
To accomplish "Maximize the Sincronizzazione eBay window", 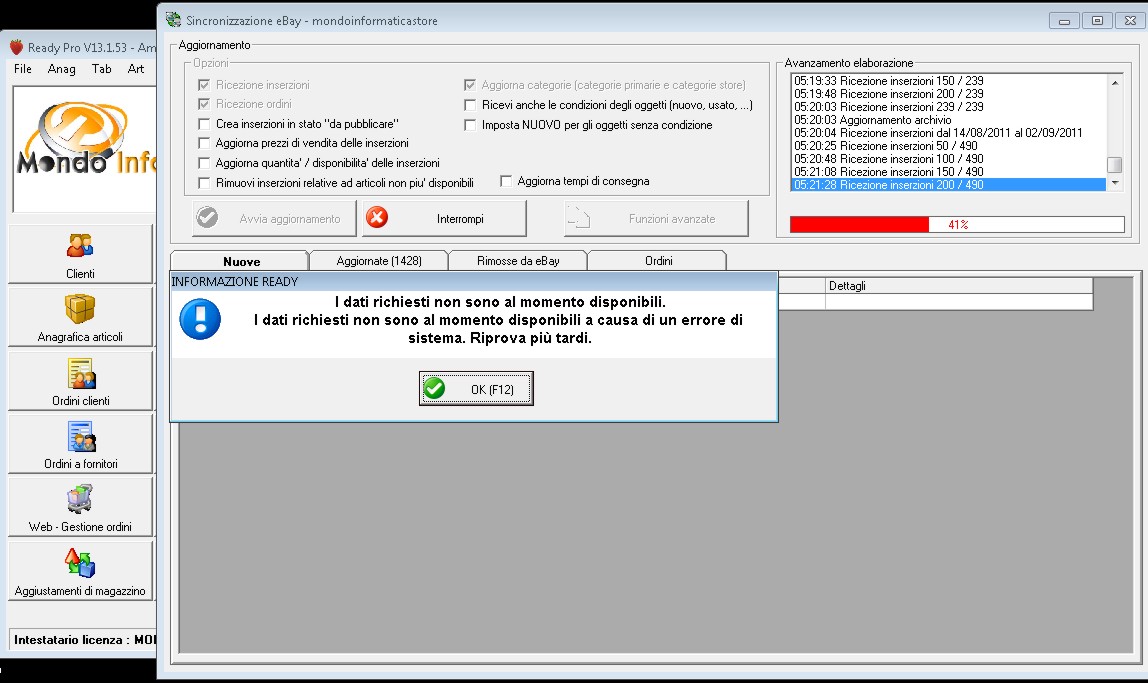I will tap(1097, 20).
